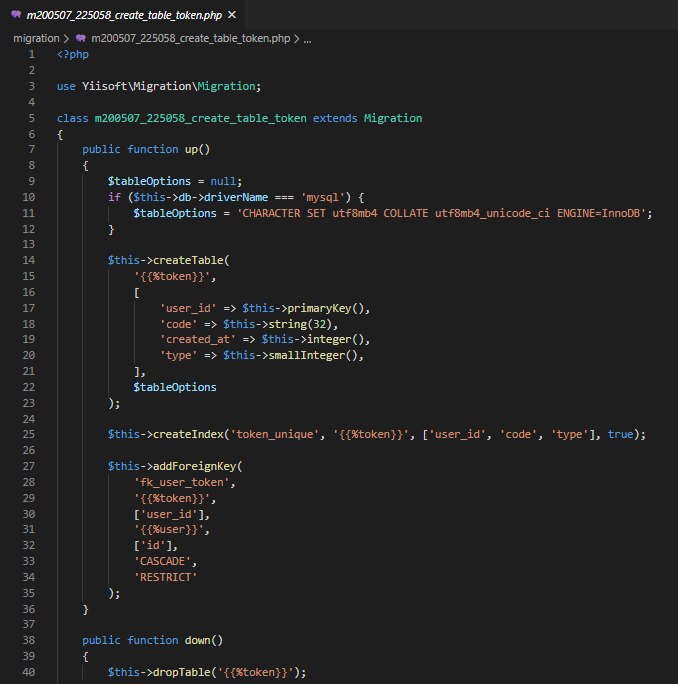
Task: Click the createTable method call
Action: (x=188, y=260)
